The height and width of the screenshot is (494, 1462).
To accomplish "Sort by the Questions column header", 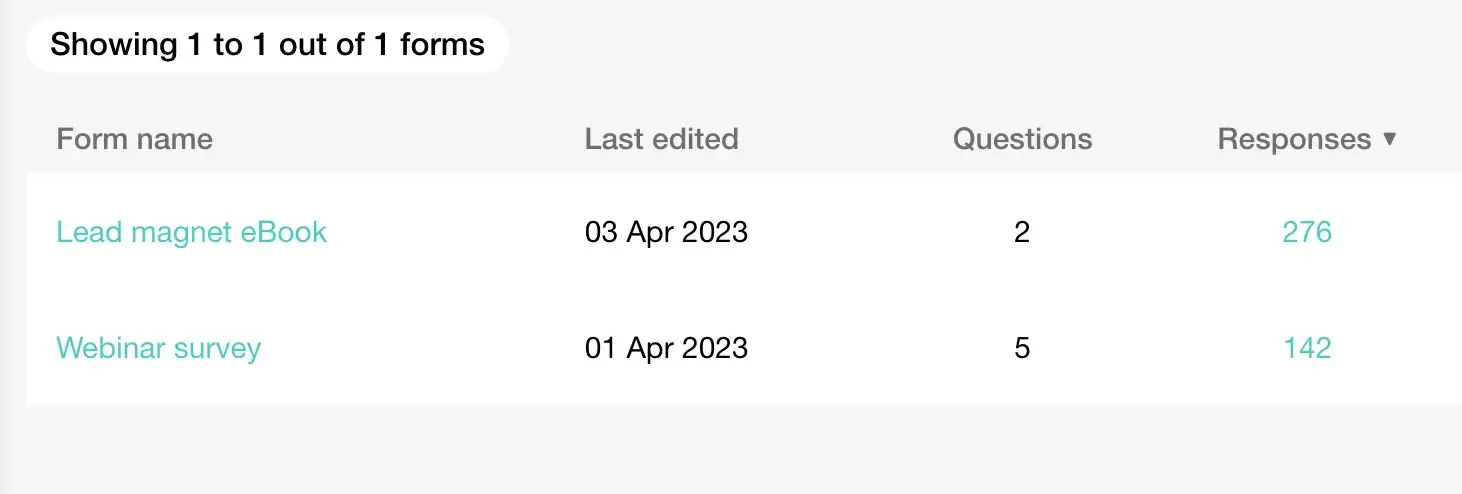I will click(1022, 139).
